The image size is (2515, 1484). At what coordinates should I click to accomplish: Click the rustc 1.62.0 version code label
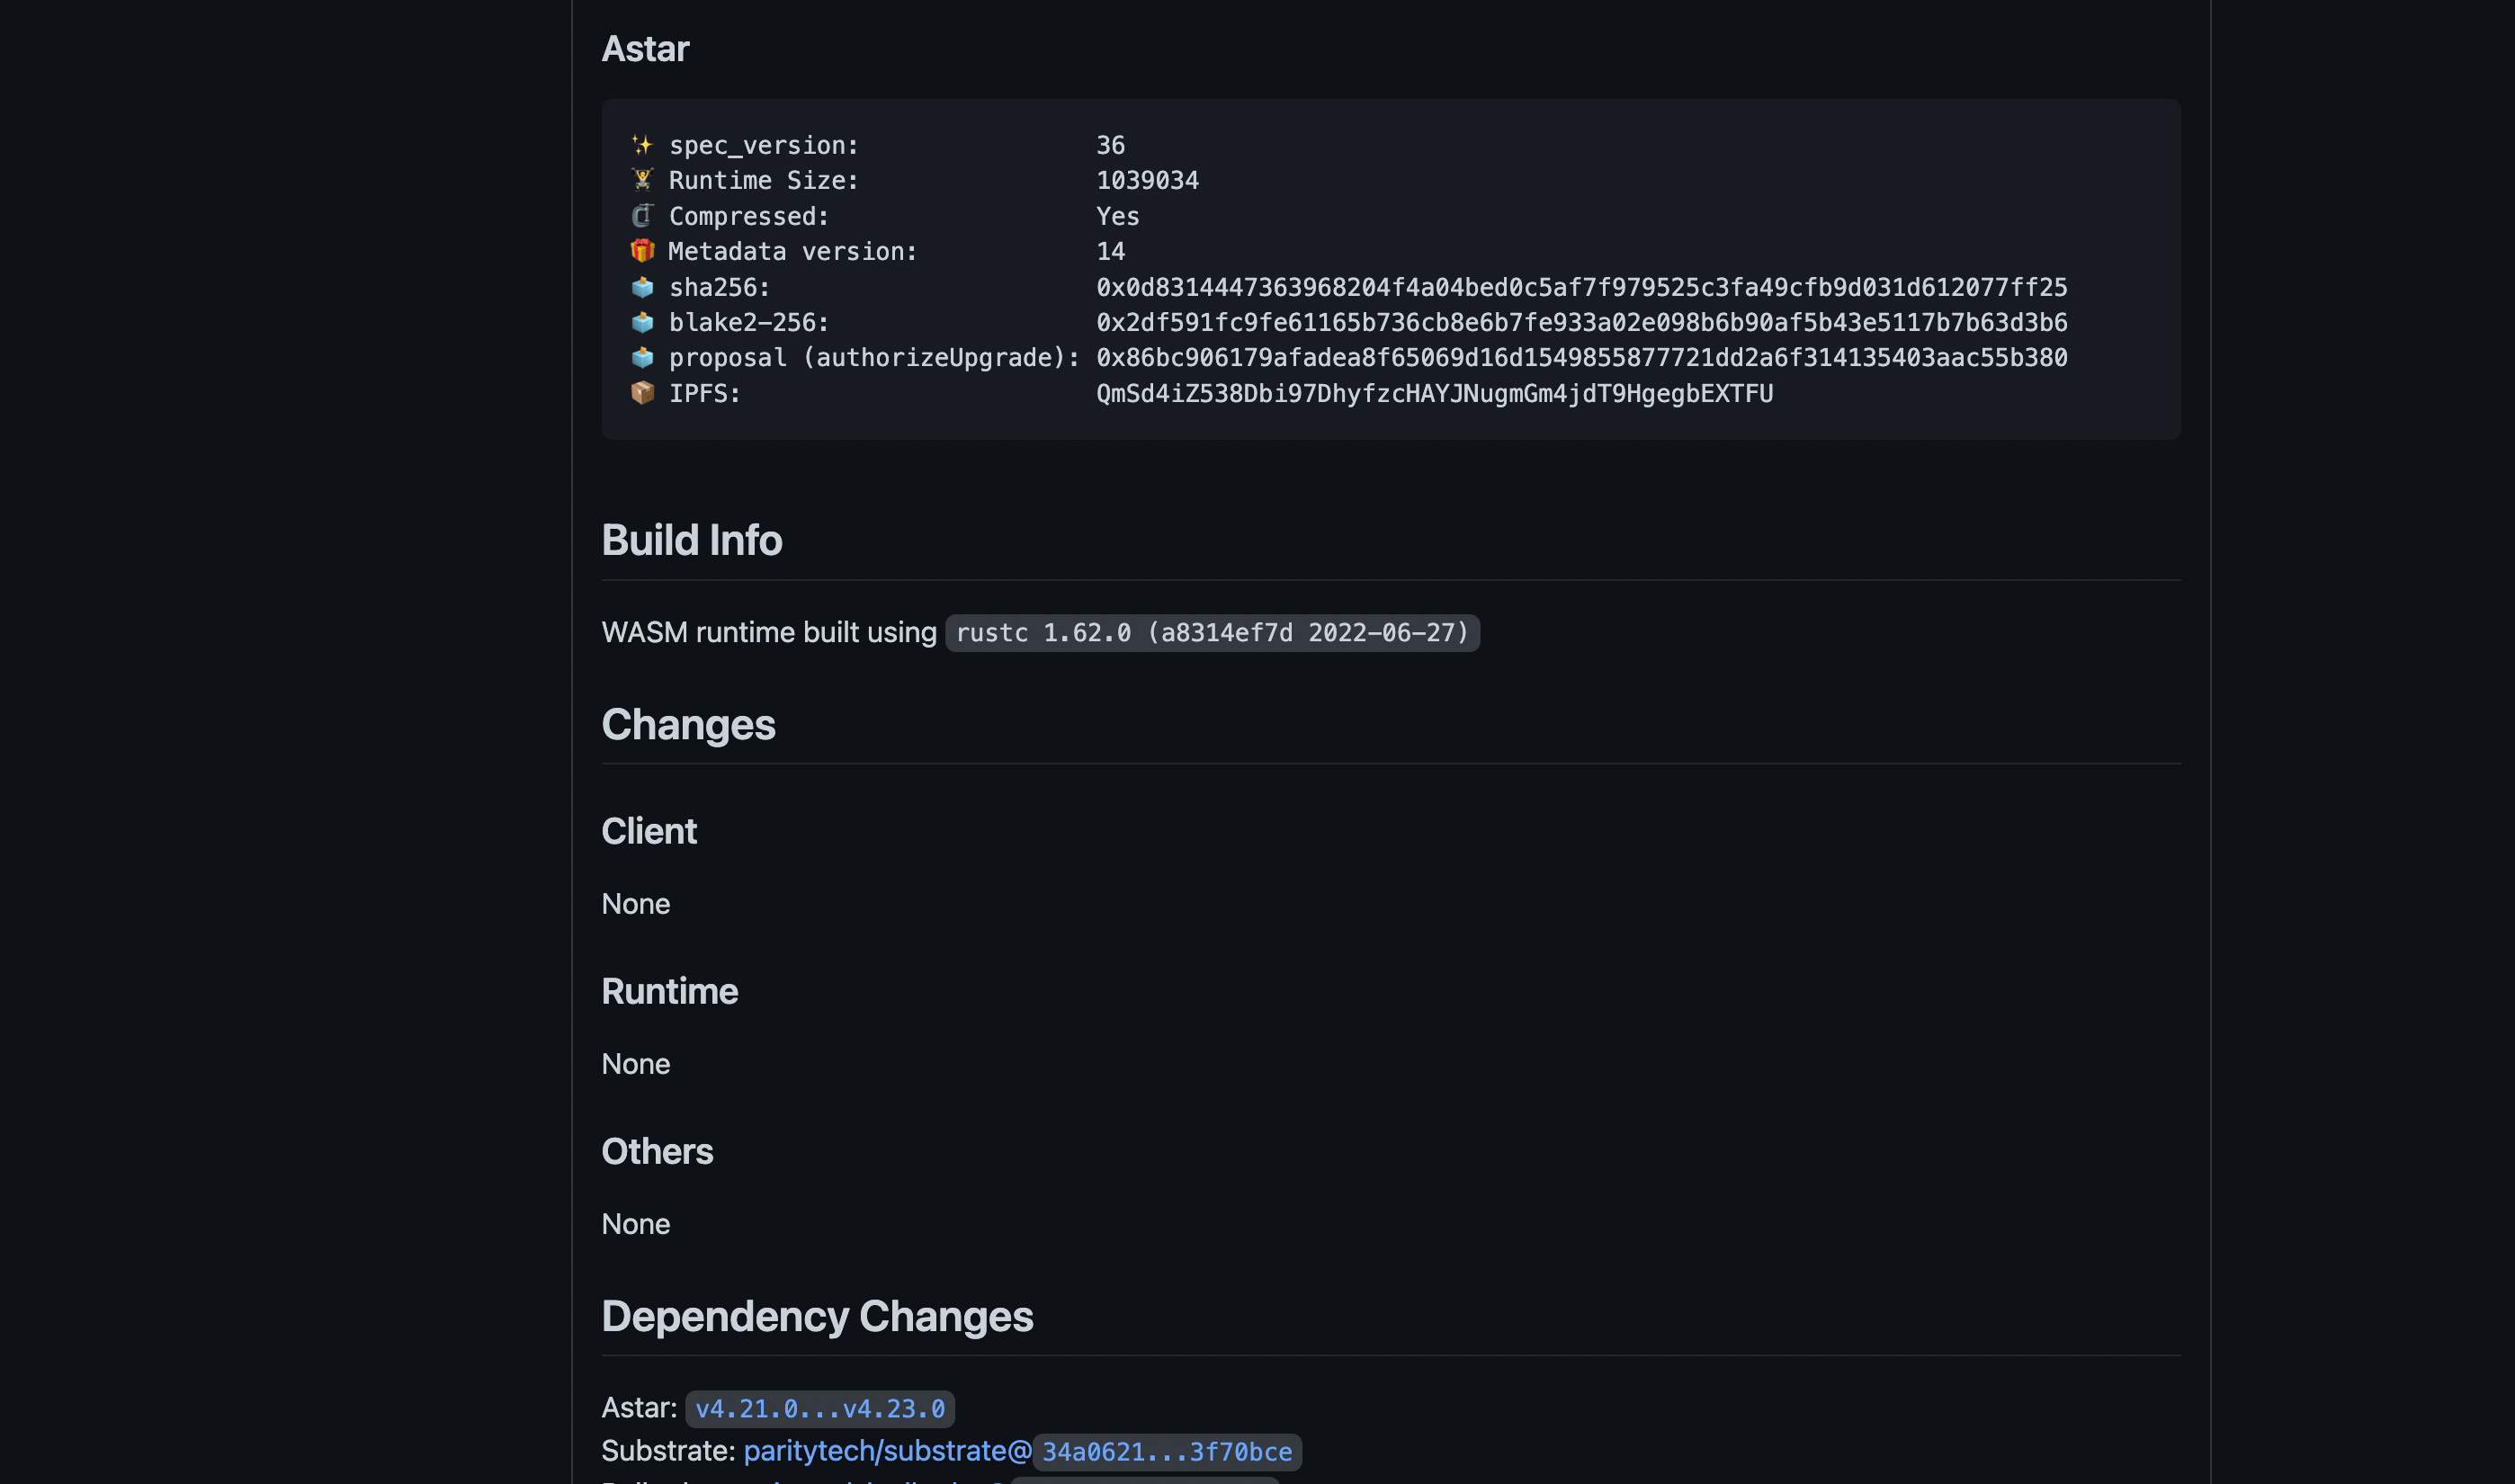[x=1211, y=633]
